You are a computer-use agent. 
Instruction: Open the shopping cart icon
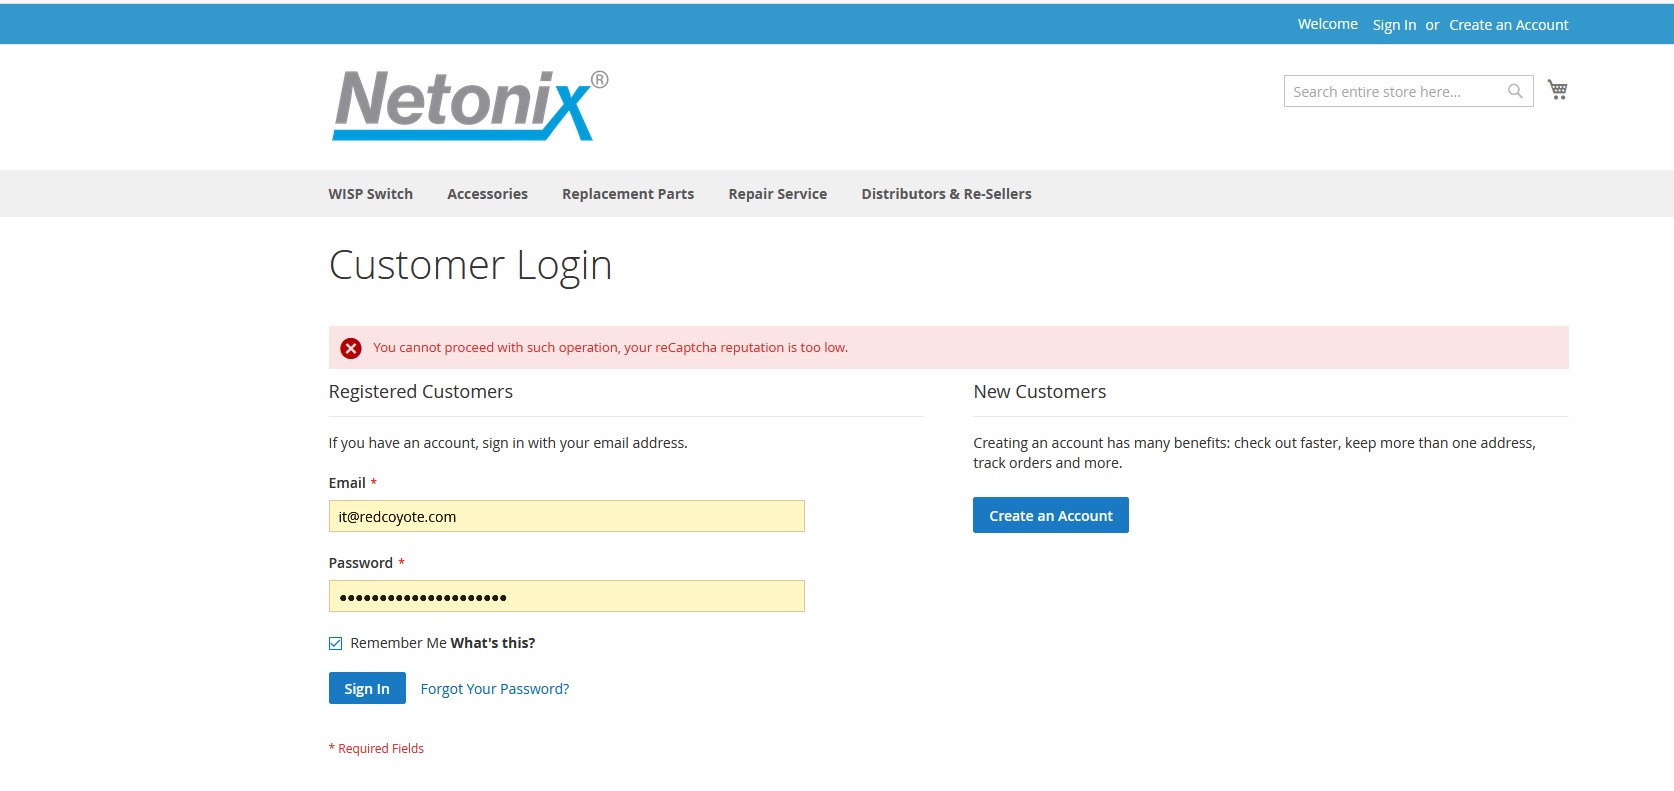tap(1557, 90)
